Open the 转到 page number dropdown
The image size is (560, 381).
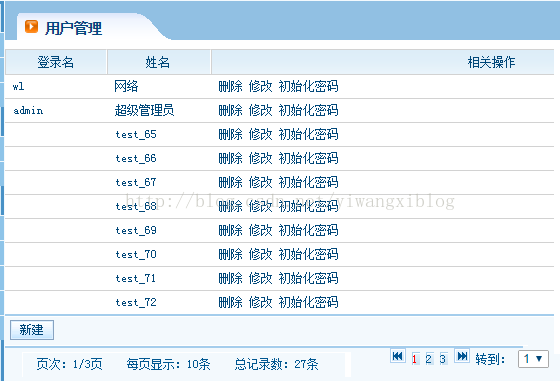coord(533,358)
